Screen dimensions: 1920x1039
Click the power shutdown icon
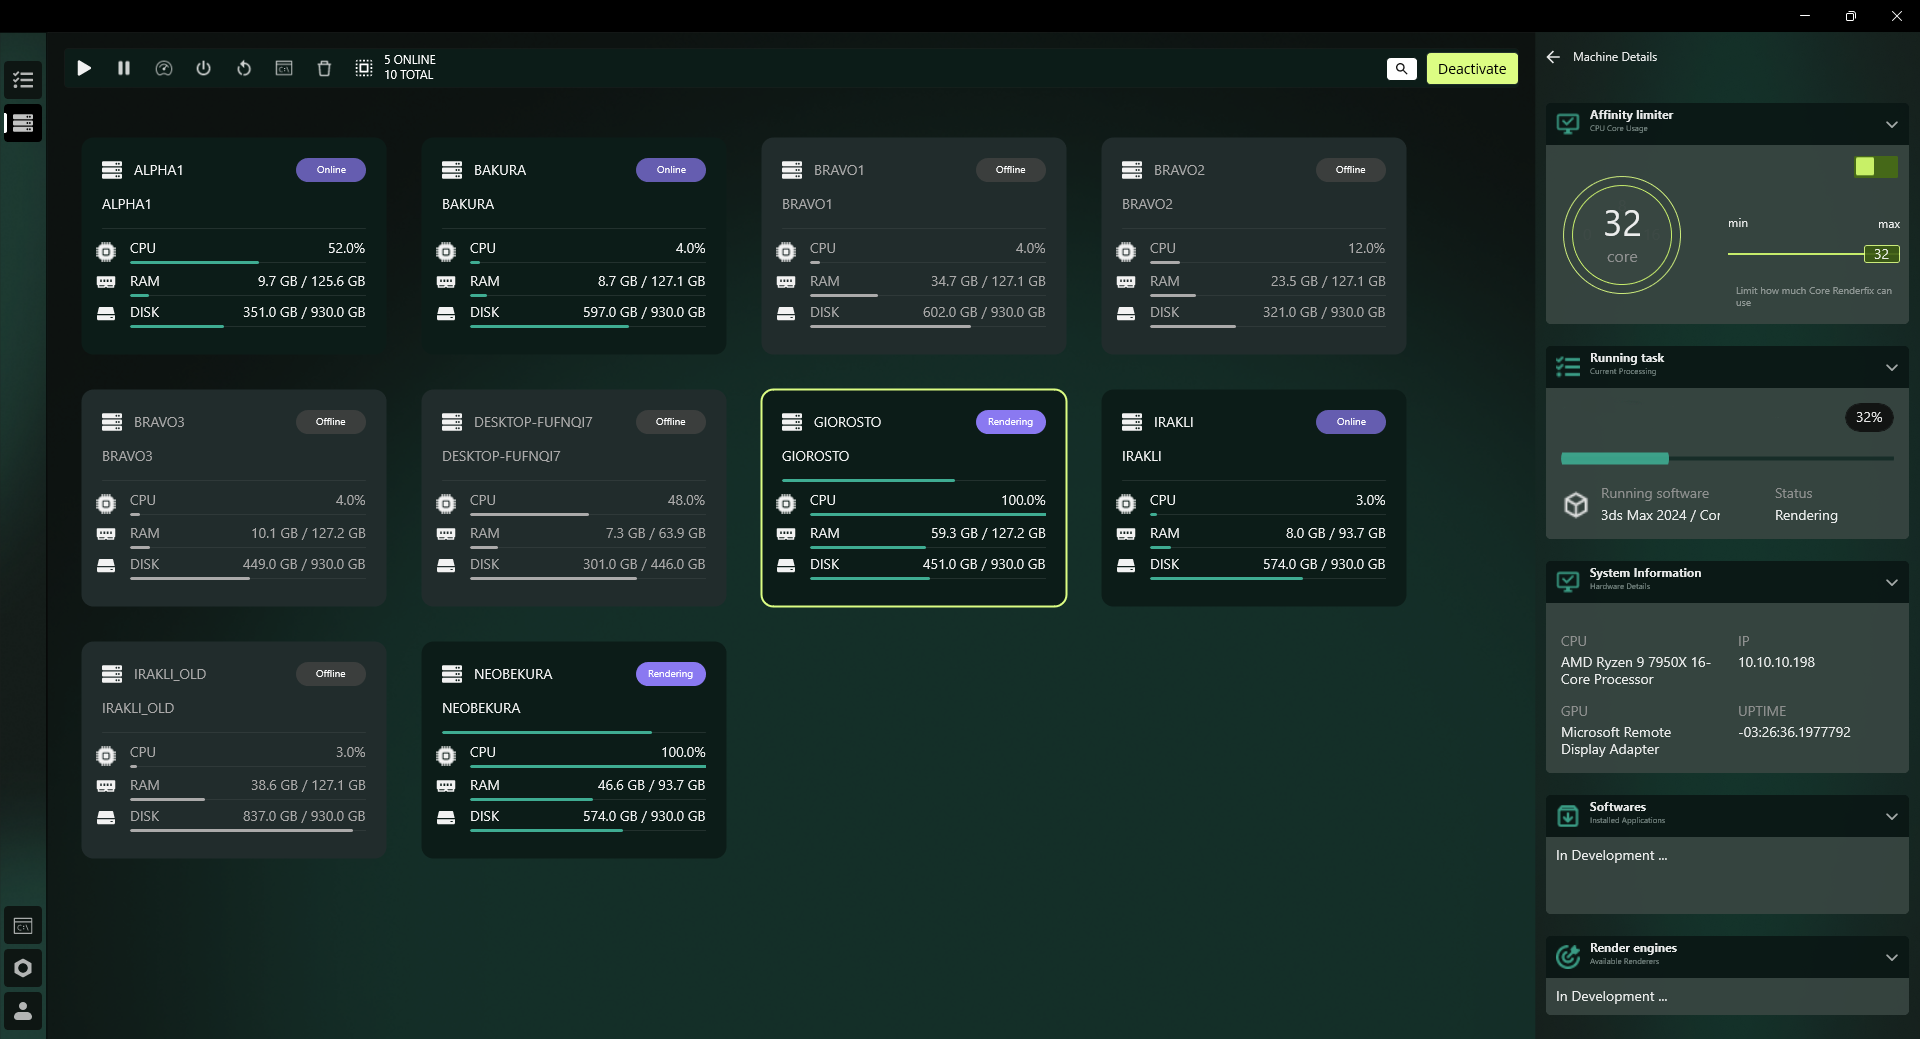point(204,68)
